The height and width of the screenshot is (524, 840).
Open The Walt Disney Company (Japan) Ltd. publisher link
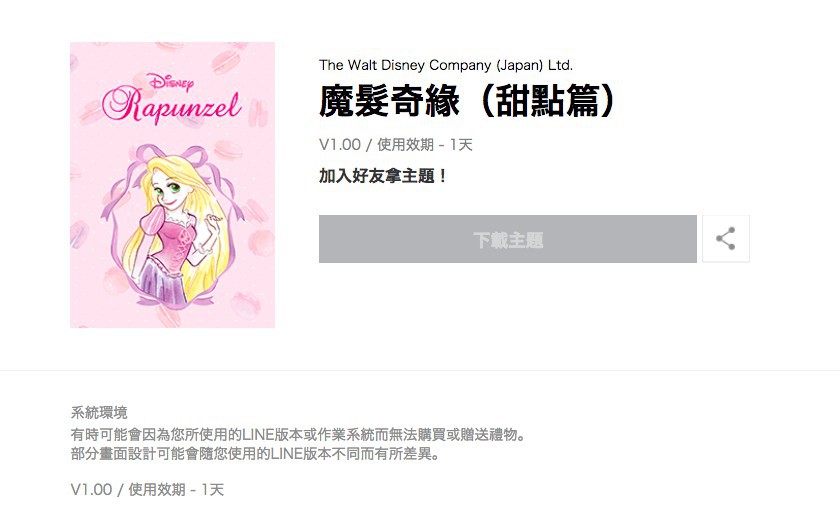[446, 65]
